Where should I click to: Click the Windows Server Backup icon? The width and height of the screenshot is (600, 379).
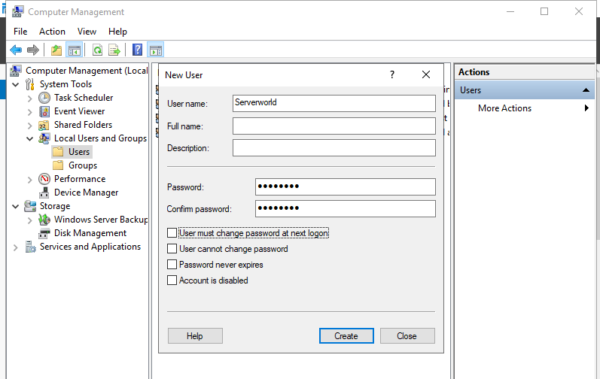[x=44, y=220]
